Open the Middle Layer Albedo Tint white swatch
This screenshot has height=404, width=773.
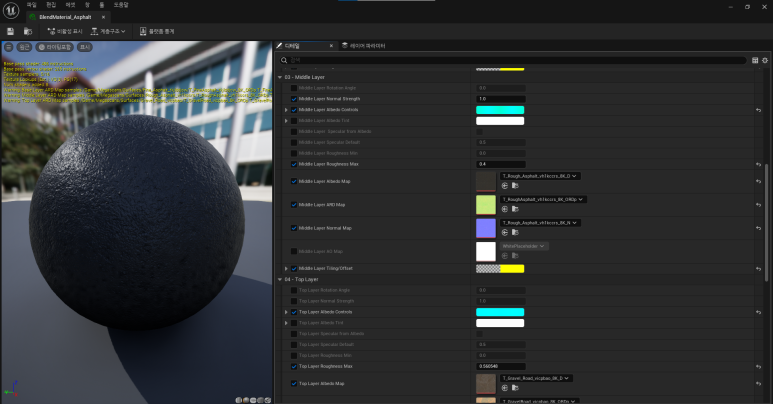click(x=500, y=121)
